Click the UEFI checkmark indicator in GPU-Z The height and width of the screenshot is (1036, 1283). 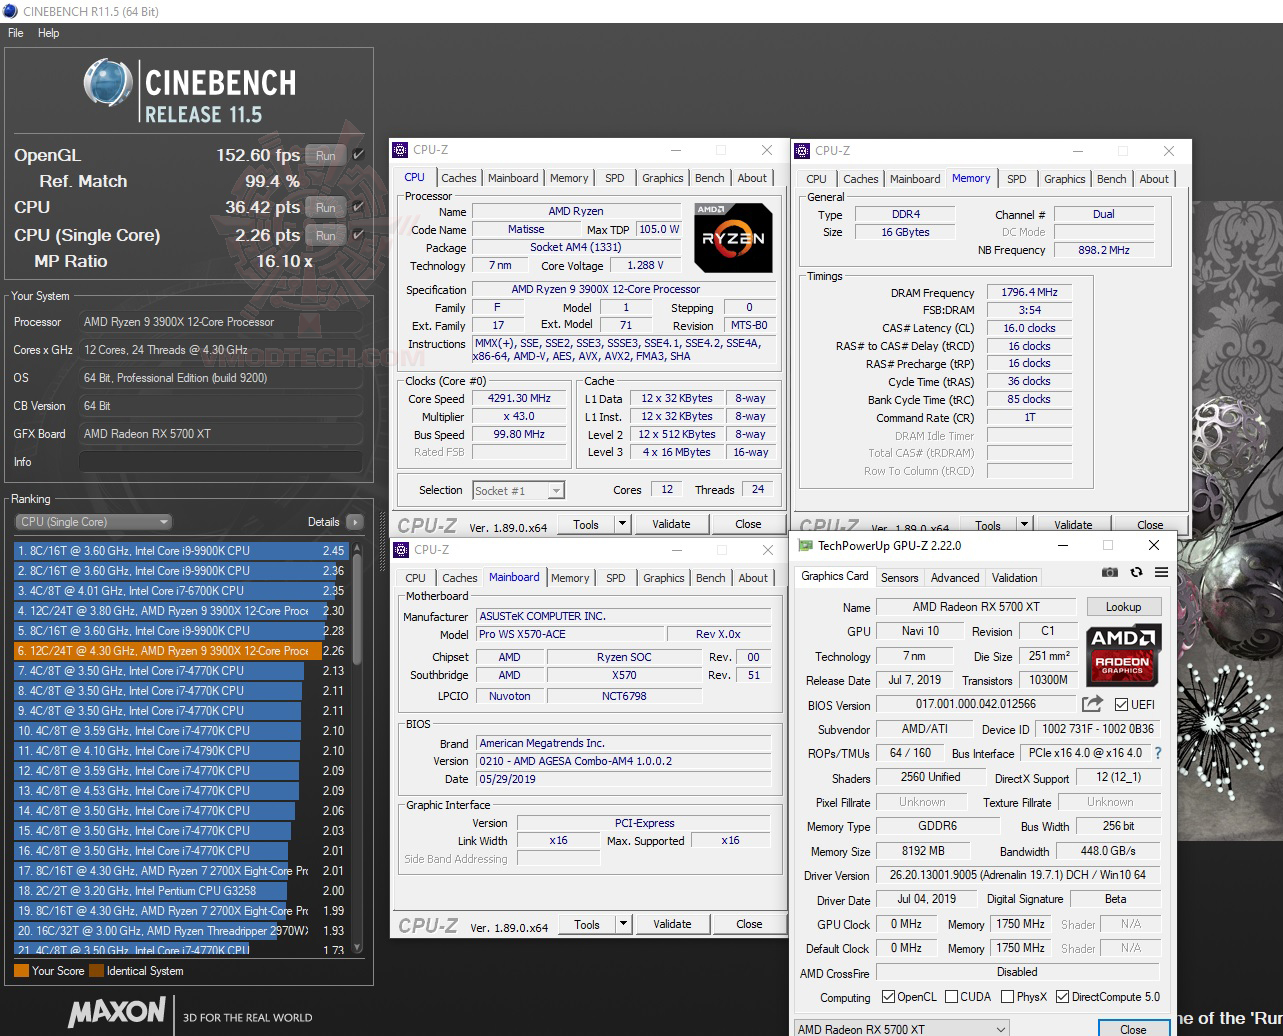tap(1122, 704)
